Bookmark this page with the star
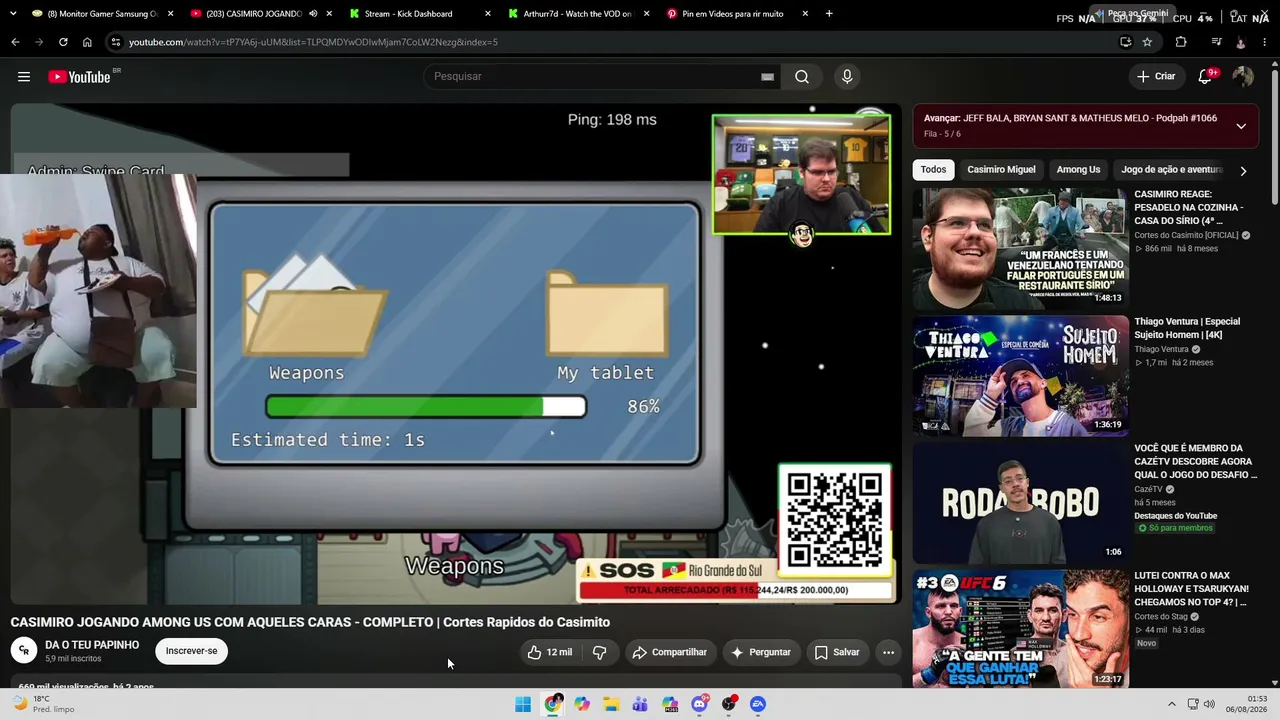The width and height of the screenshot is (1280, 720). coord(1147,42)
